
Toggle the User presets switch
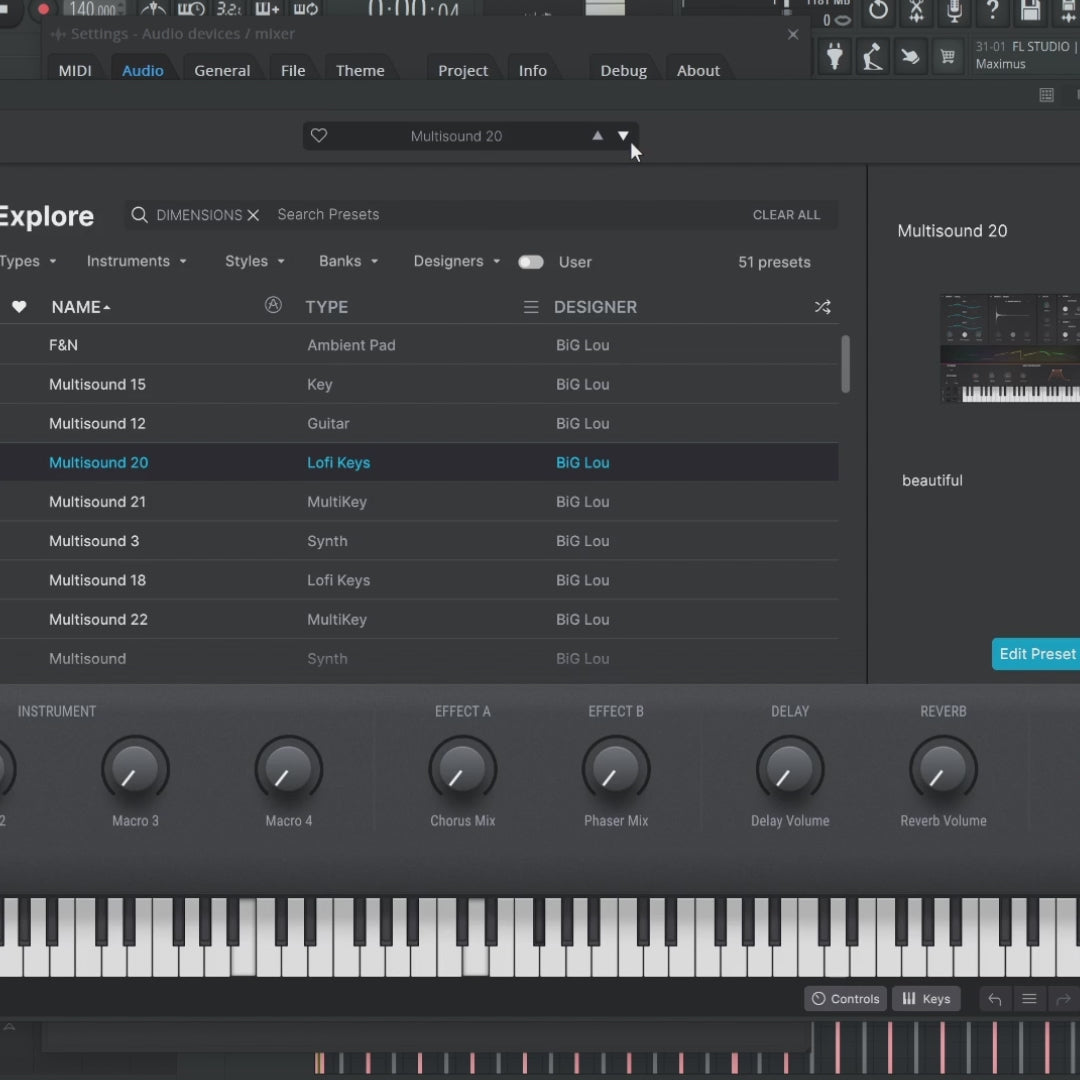531,262
